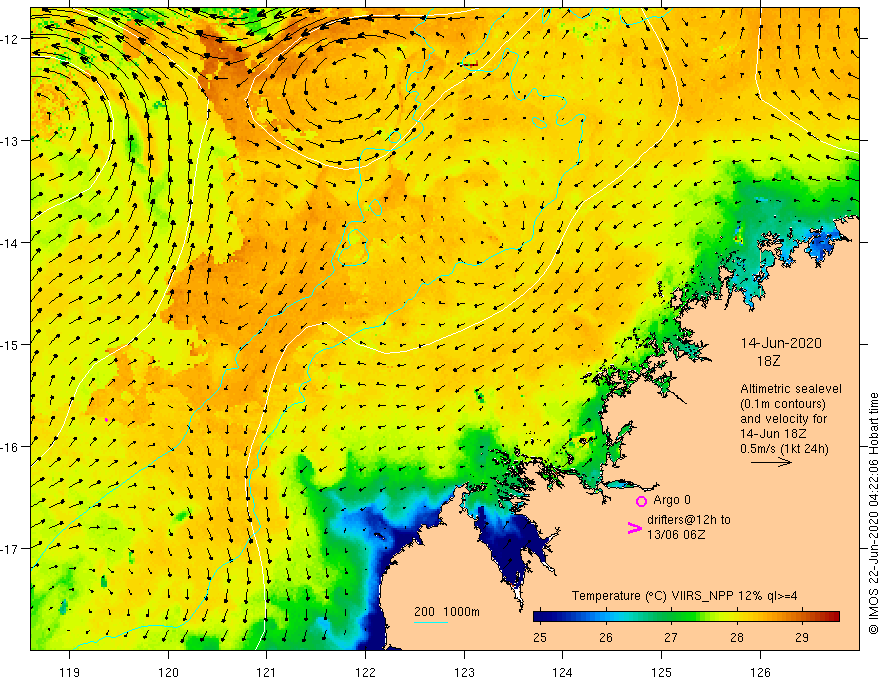Click the '14-Jun-2020' date label
880x680 pixels.
(781, 343)
